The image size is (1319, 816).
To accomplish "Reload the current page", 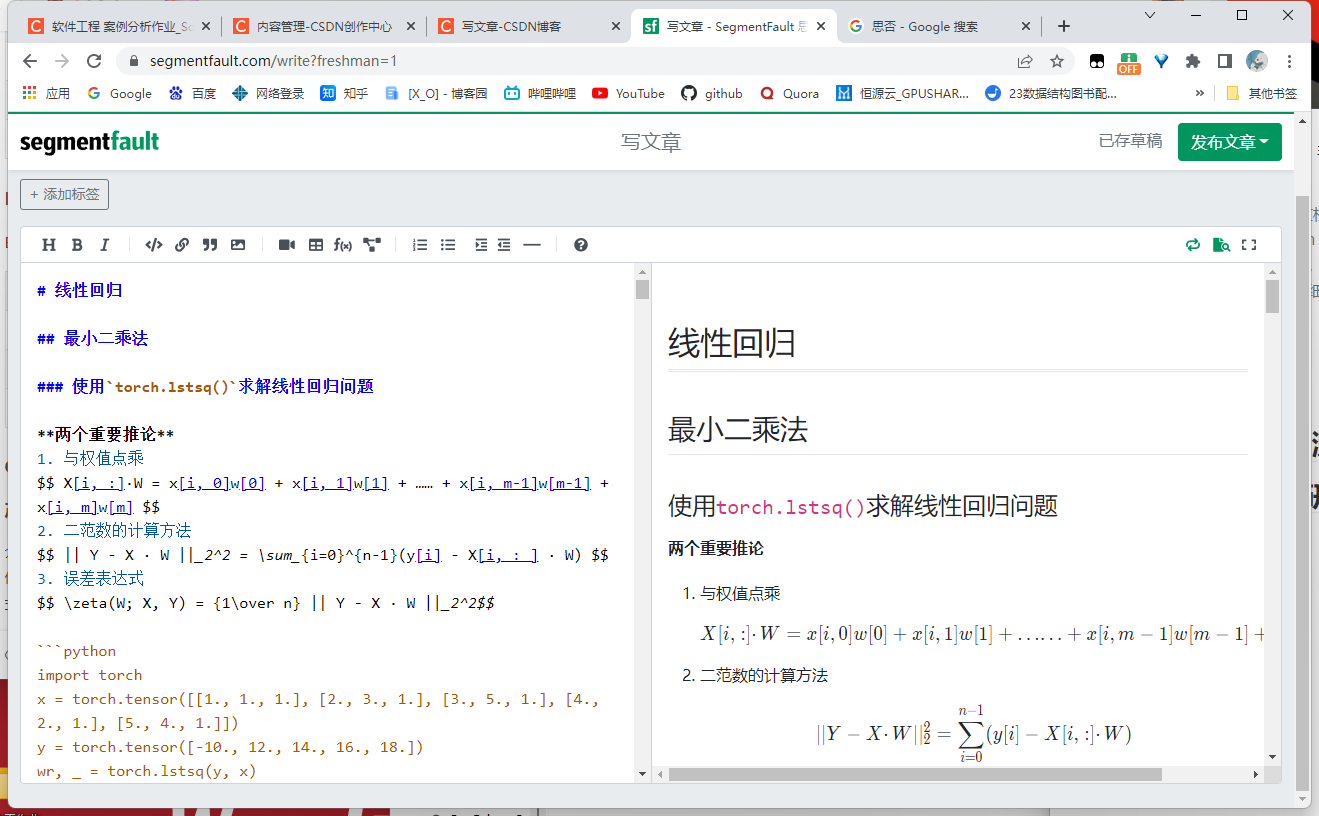I will pos(94,61).
